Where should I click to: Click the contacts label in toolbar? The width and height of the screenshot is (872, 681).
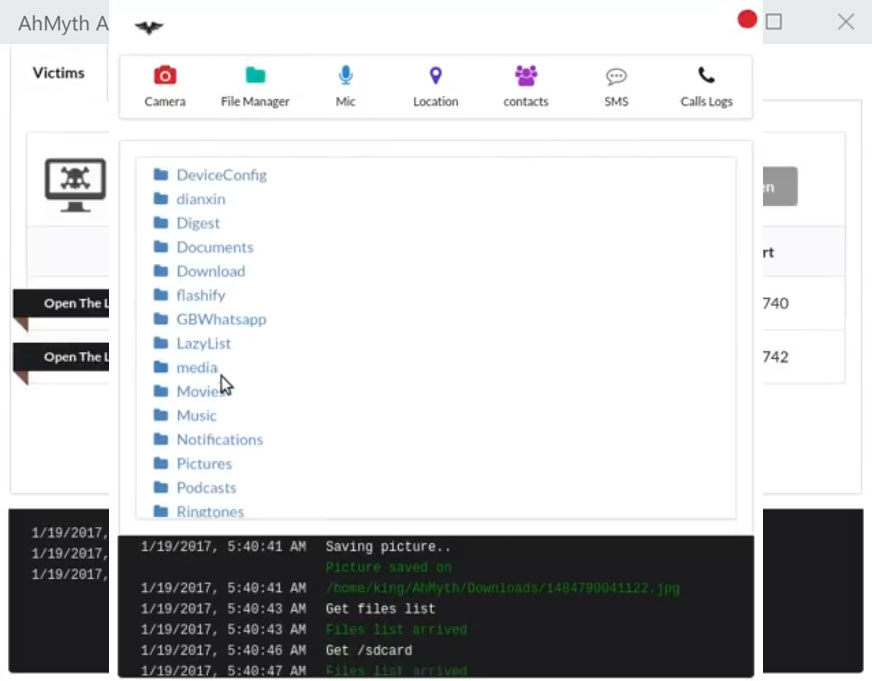[x=526, y=101]
